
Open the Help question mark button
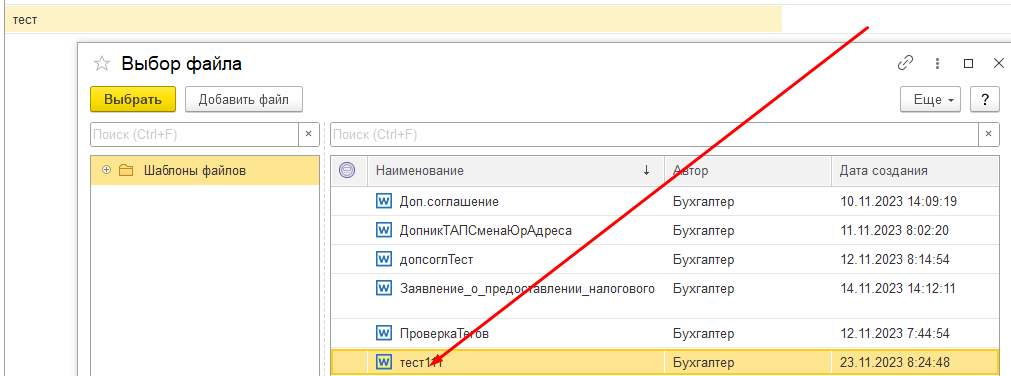[985, 100]
